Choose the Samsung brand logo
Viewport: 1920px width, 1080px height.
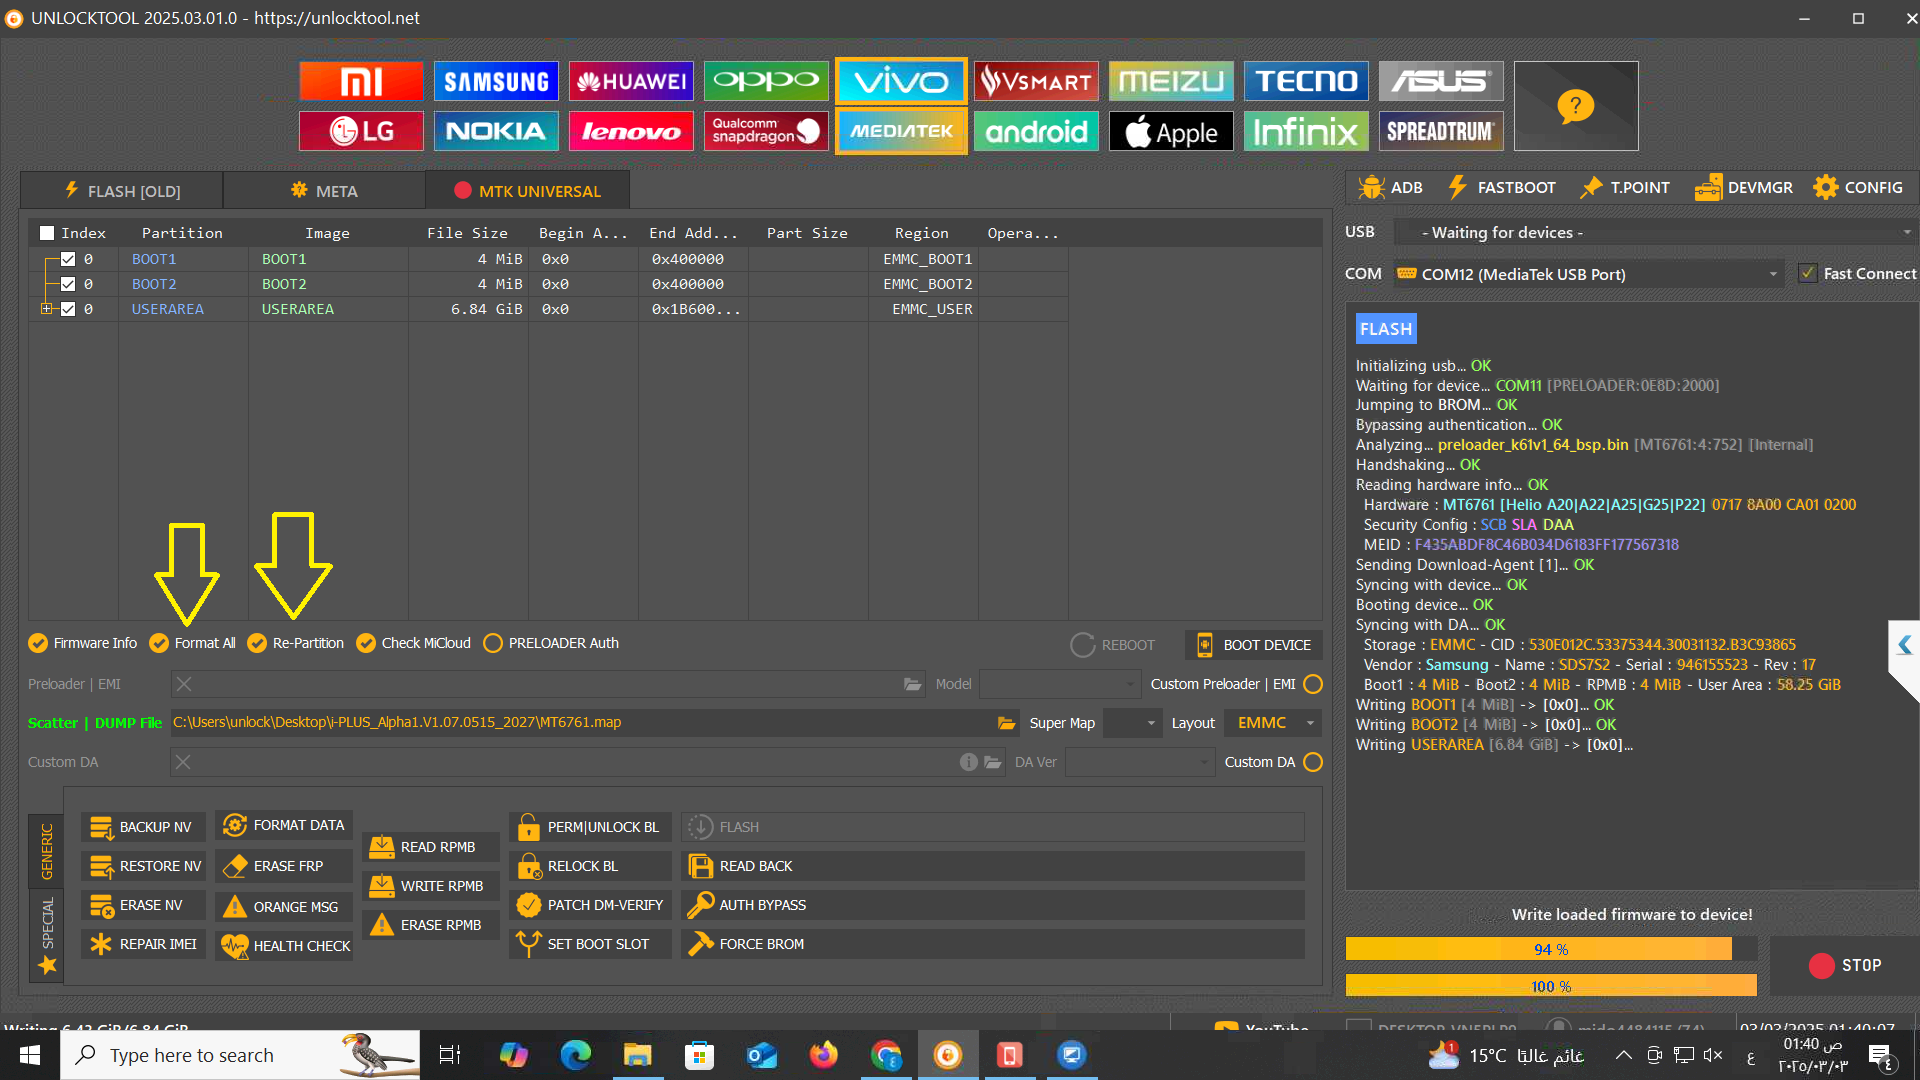[496, 81]
